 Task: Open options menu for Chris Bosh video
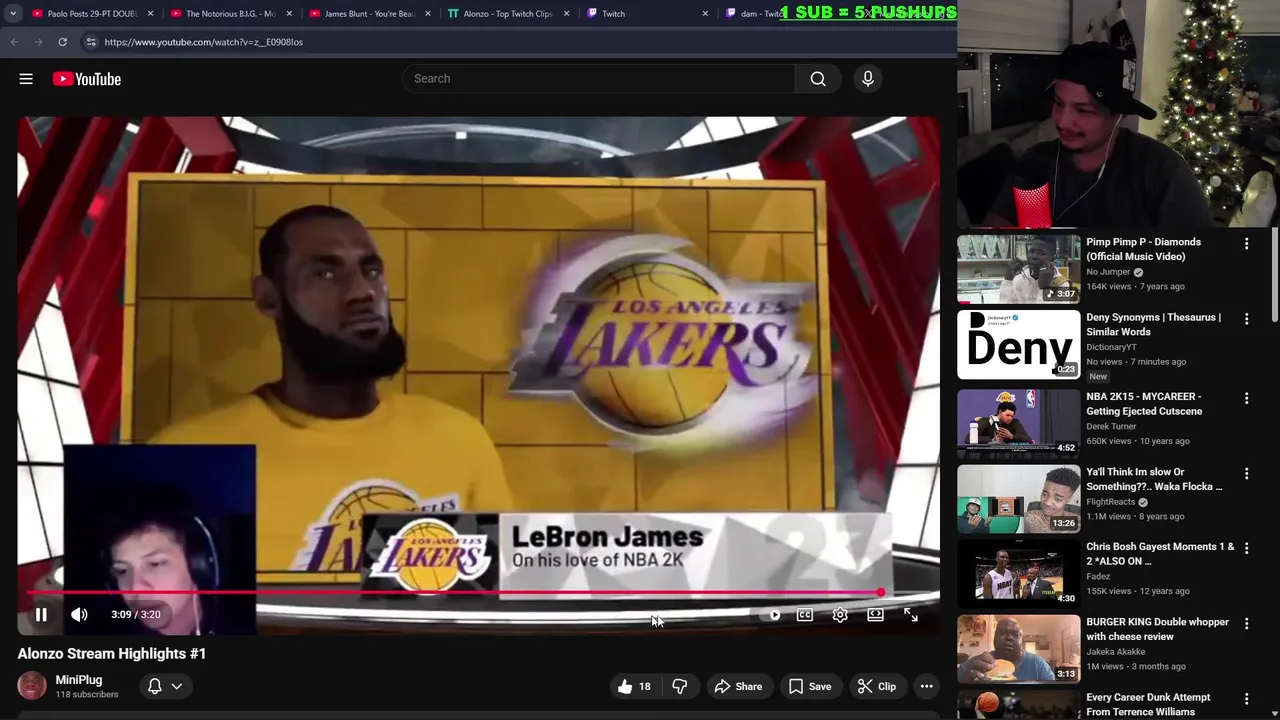click(1246, 548)
